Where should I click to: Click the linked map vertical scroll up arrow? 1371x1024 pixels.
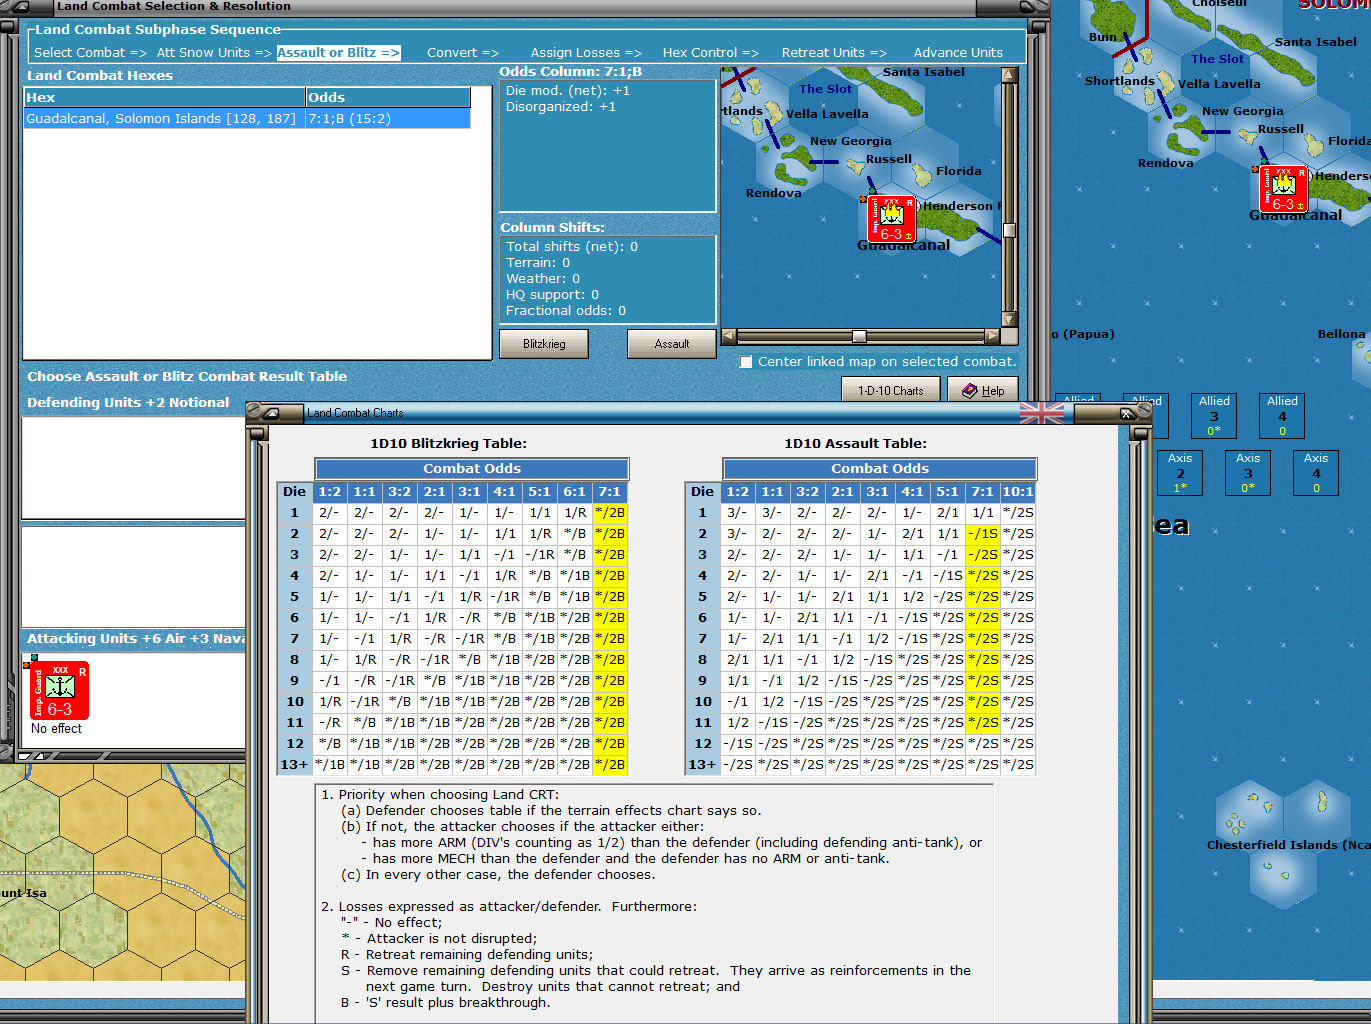tap(1009, 75)
